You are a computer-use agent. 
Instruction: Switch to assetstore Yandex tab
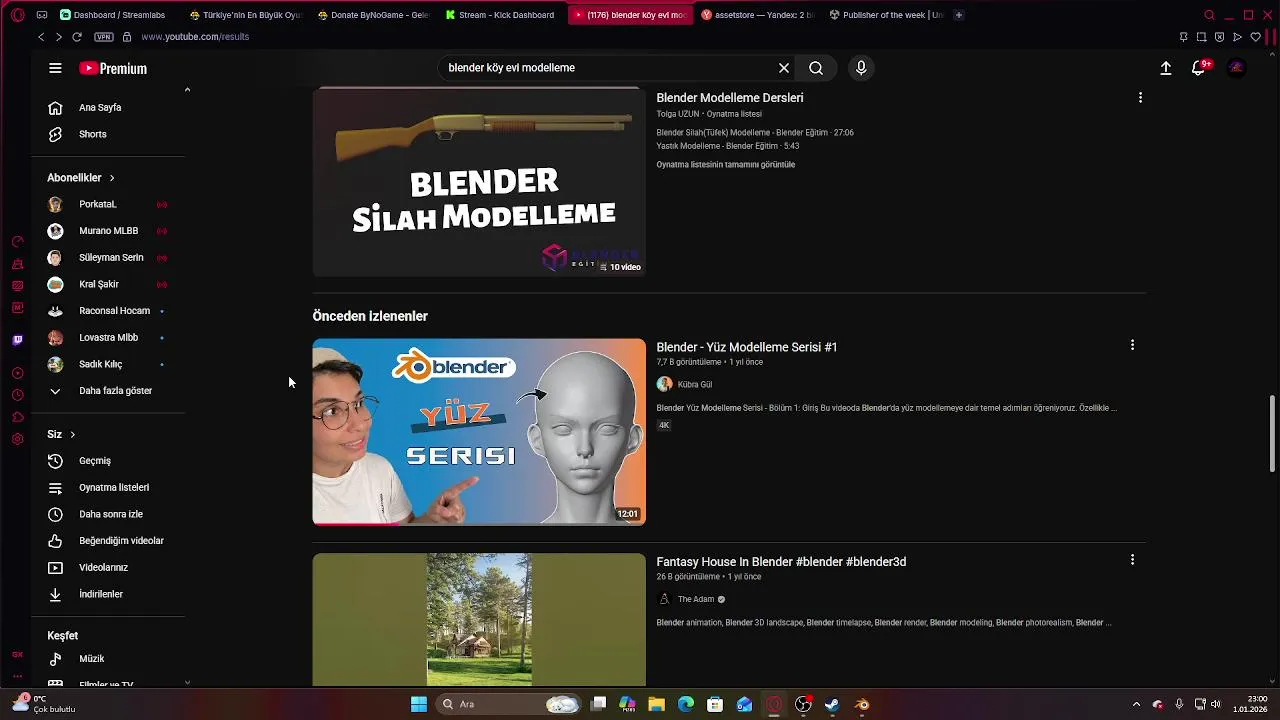[758, 15]
